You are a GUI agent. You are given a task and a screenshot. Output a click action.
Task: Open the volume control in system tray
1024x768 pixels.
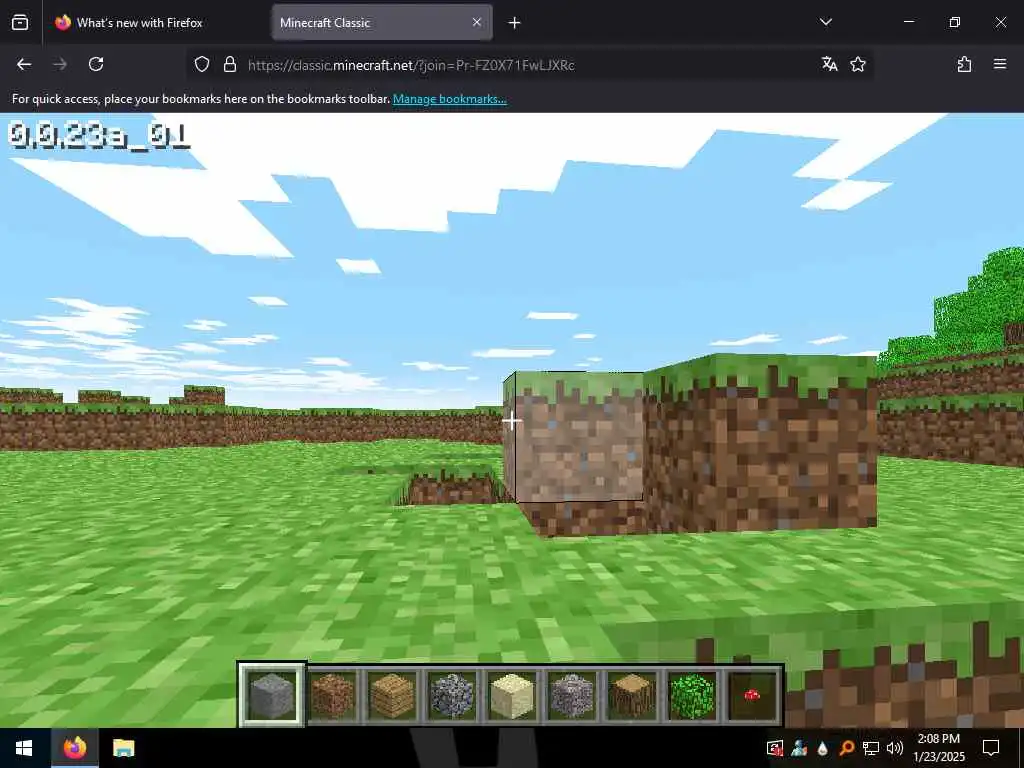[895, 748]
